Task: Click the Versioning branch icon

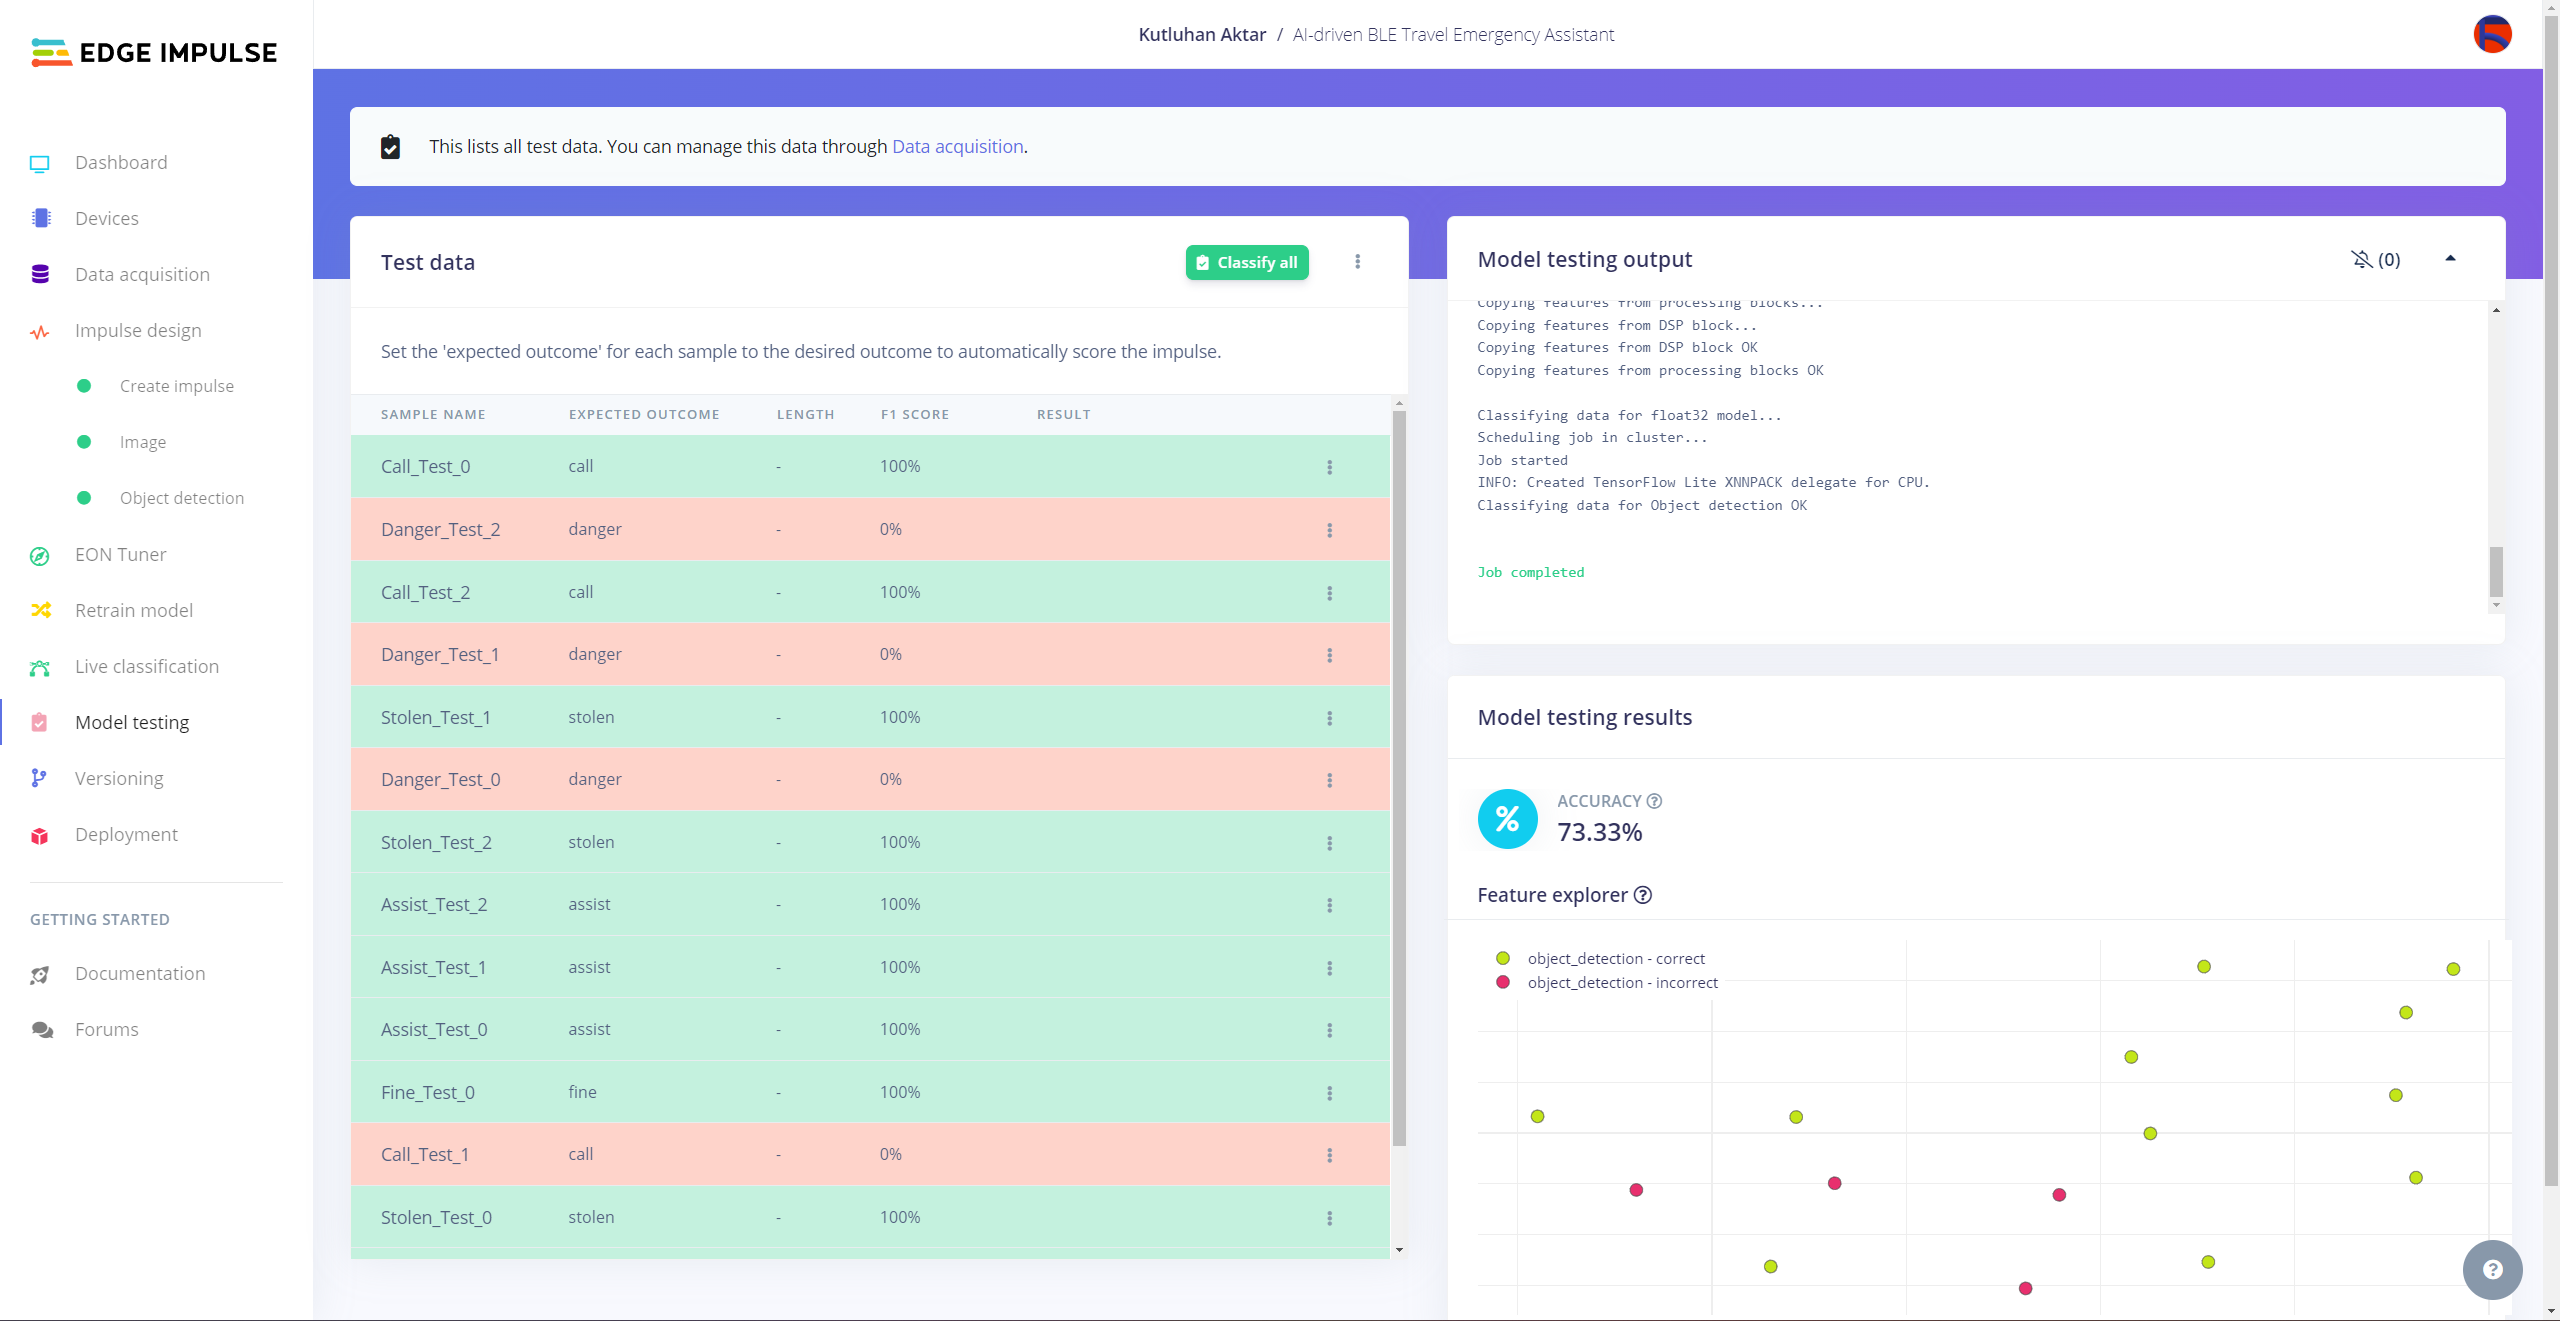Action: click(39, 779)
